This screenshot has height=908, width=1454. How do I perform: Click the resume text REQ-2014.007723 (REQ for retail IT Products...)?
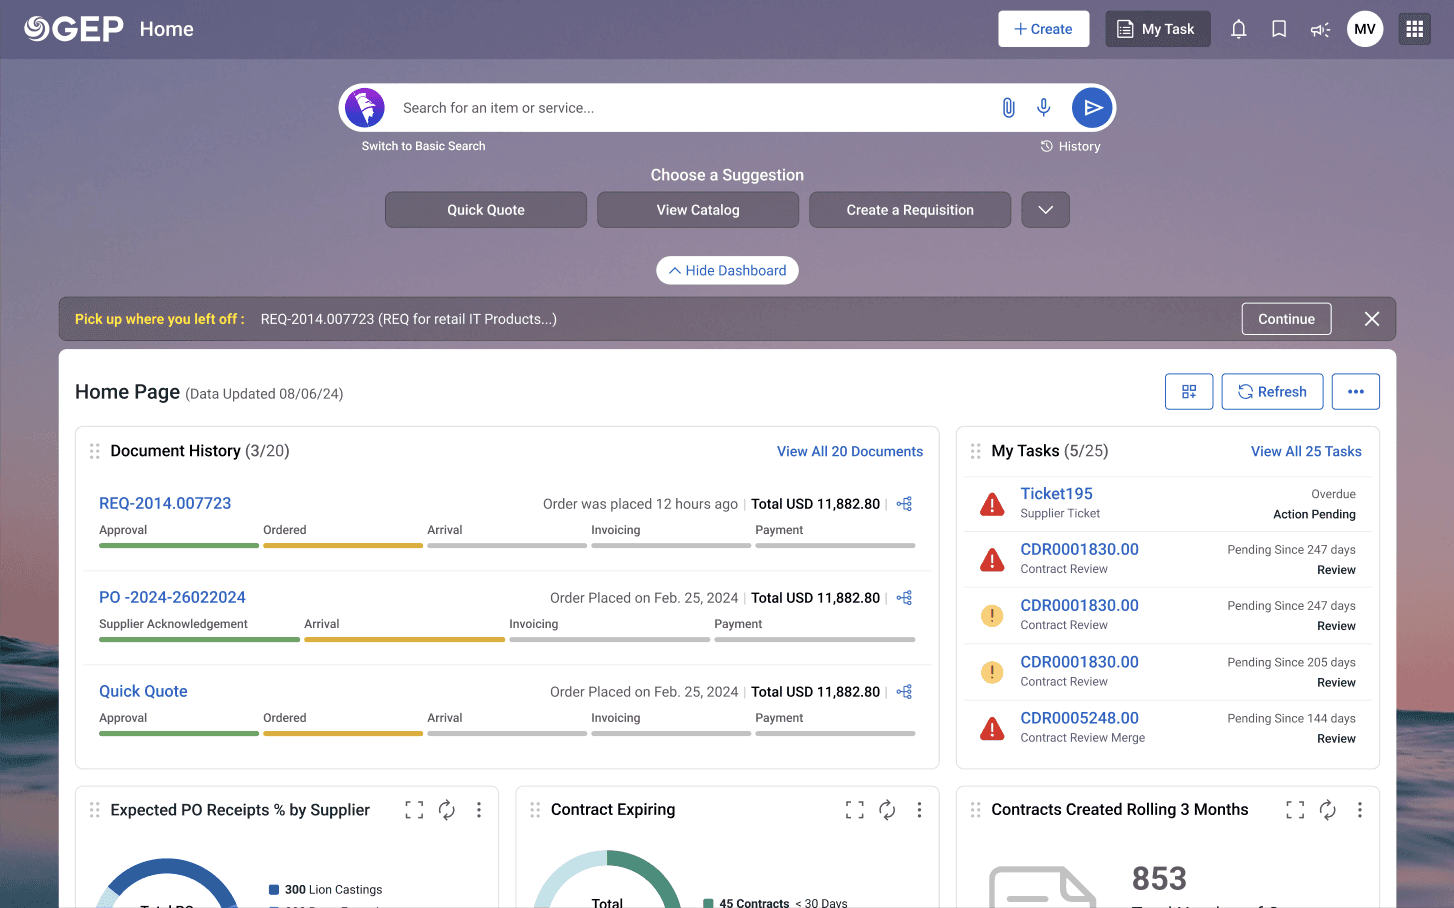point(409,319)
